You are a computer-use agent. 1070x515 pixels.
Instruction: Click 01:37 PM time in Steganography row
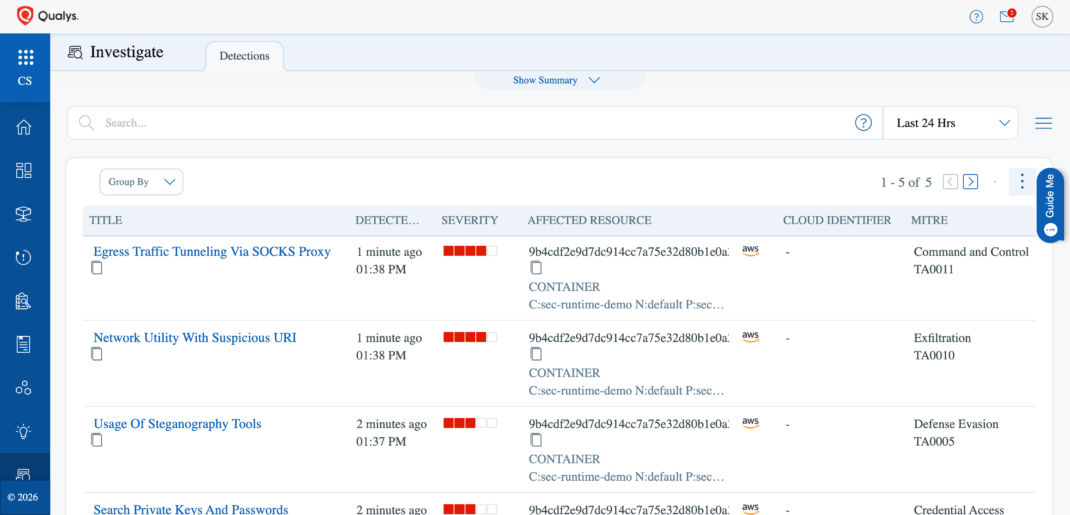coord(381,441)
